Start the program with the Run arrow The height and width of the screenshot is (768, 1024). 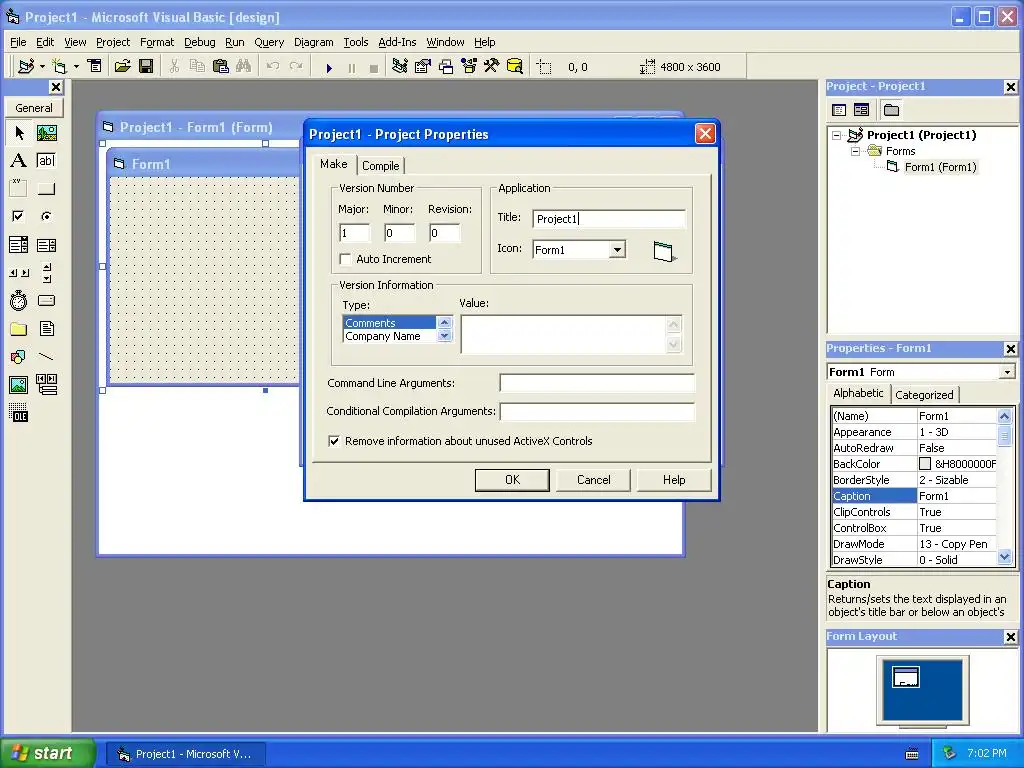point(329,67)
